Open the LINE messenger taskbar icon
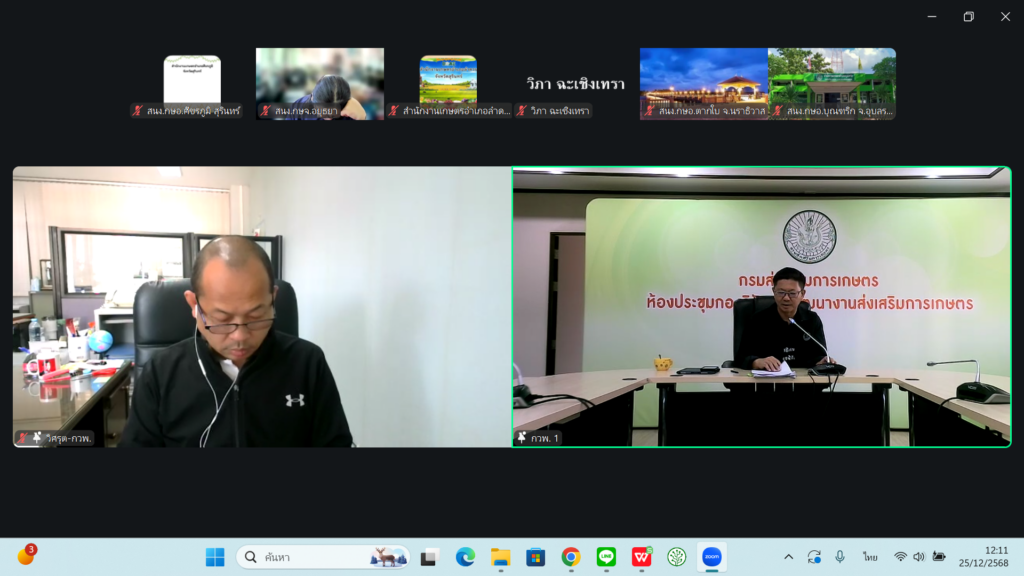Screen dimensions: 1024x576 [606, 557]
